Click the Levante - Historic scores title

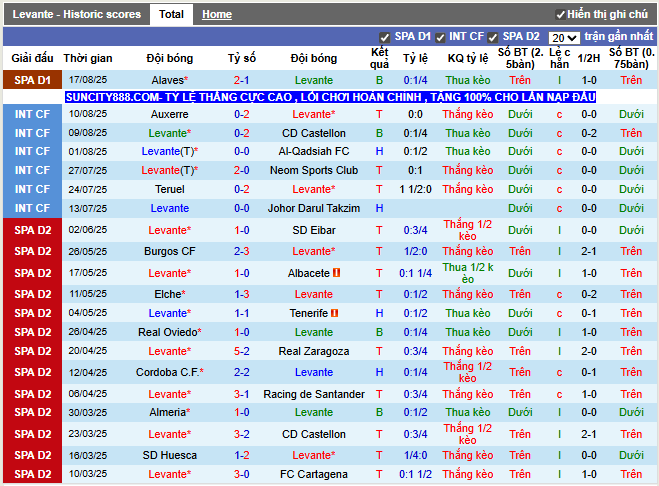pos(76,14)
